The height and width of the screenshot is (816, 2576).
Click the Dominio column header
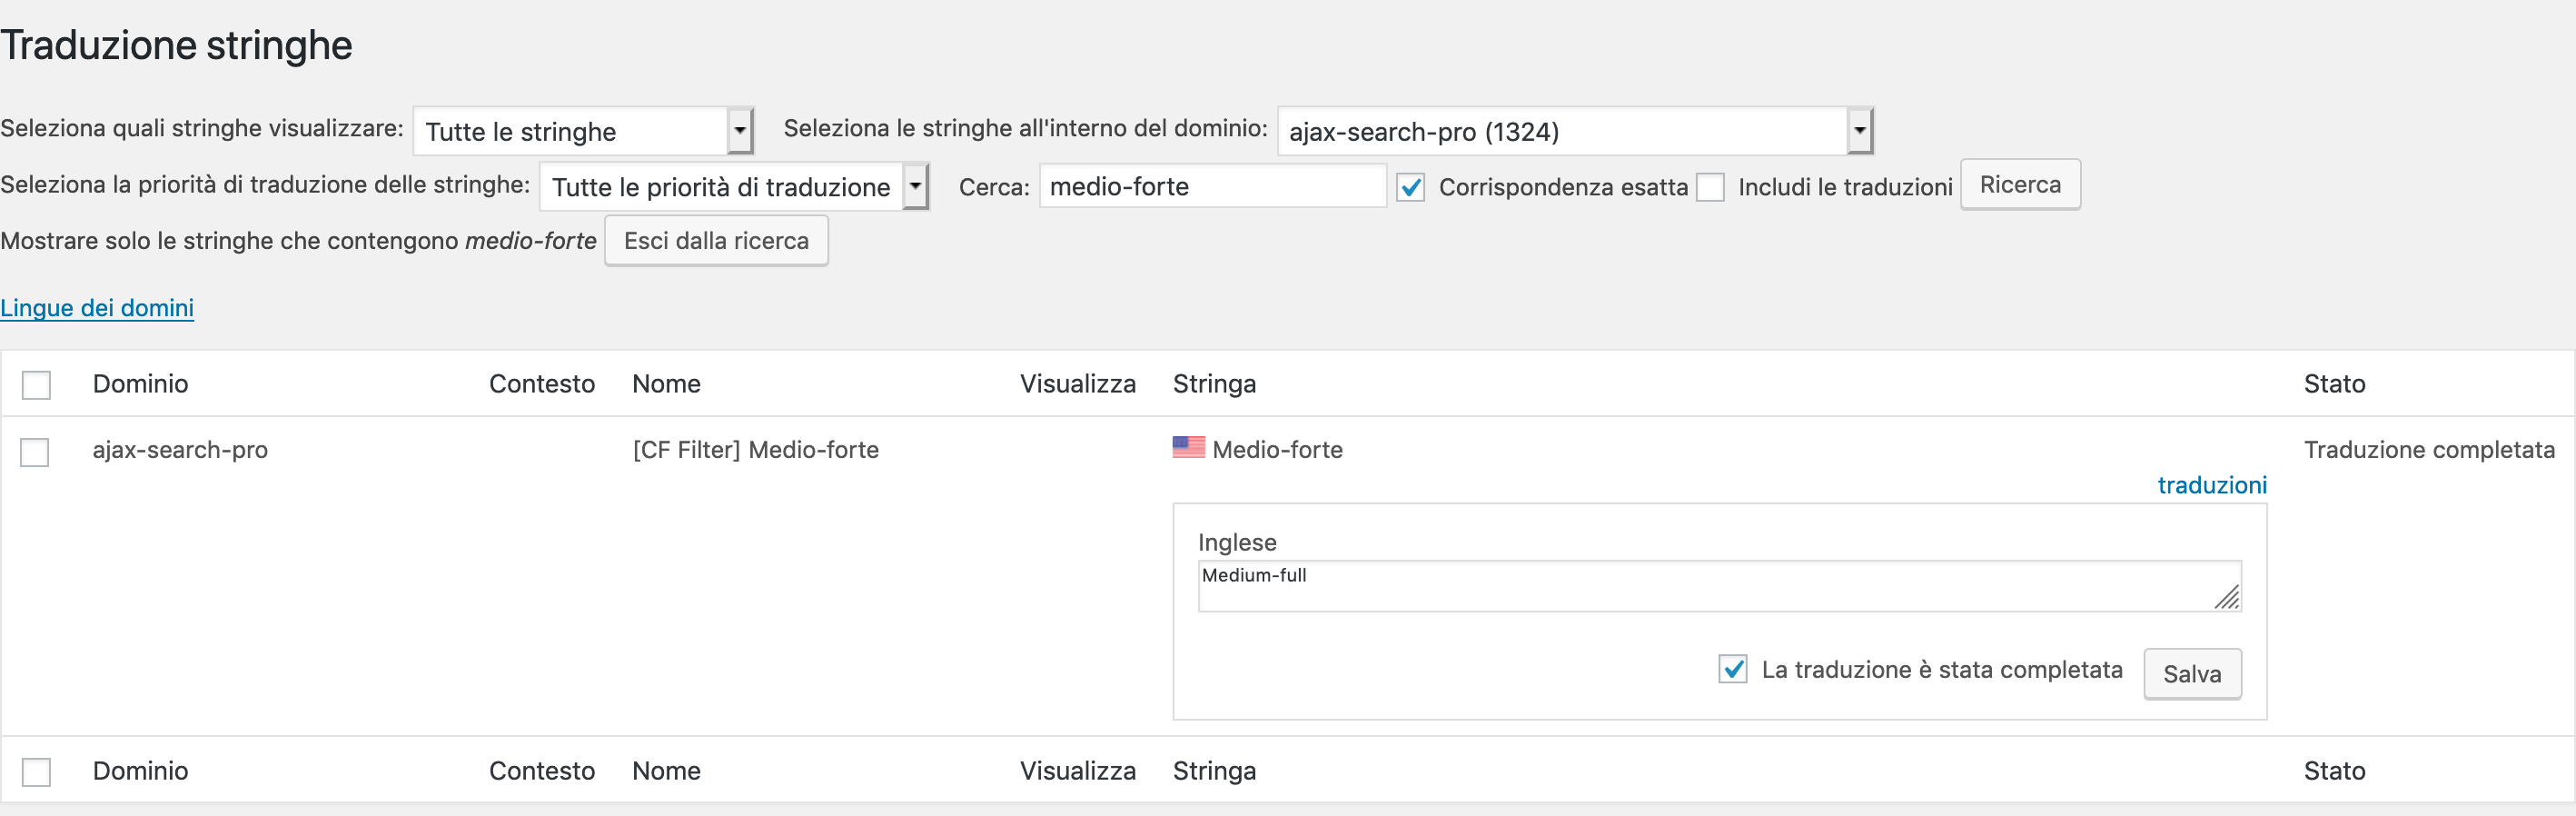[x=140, y=384]
